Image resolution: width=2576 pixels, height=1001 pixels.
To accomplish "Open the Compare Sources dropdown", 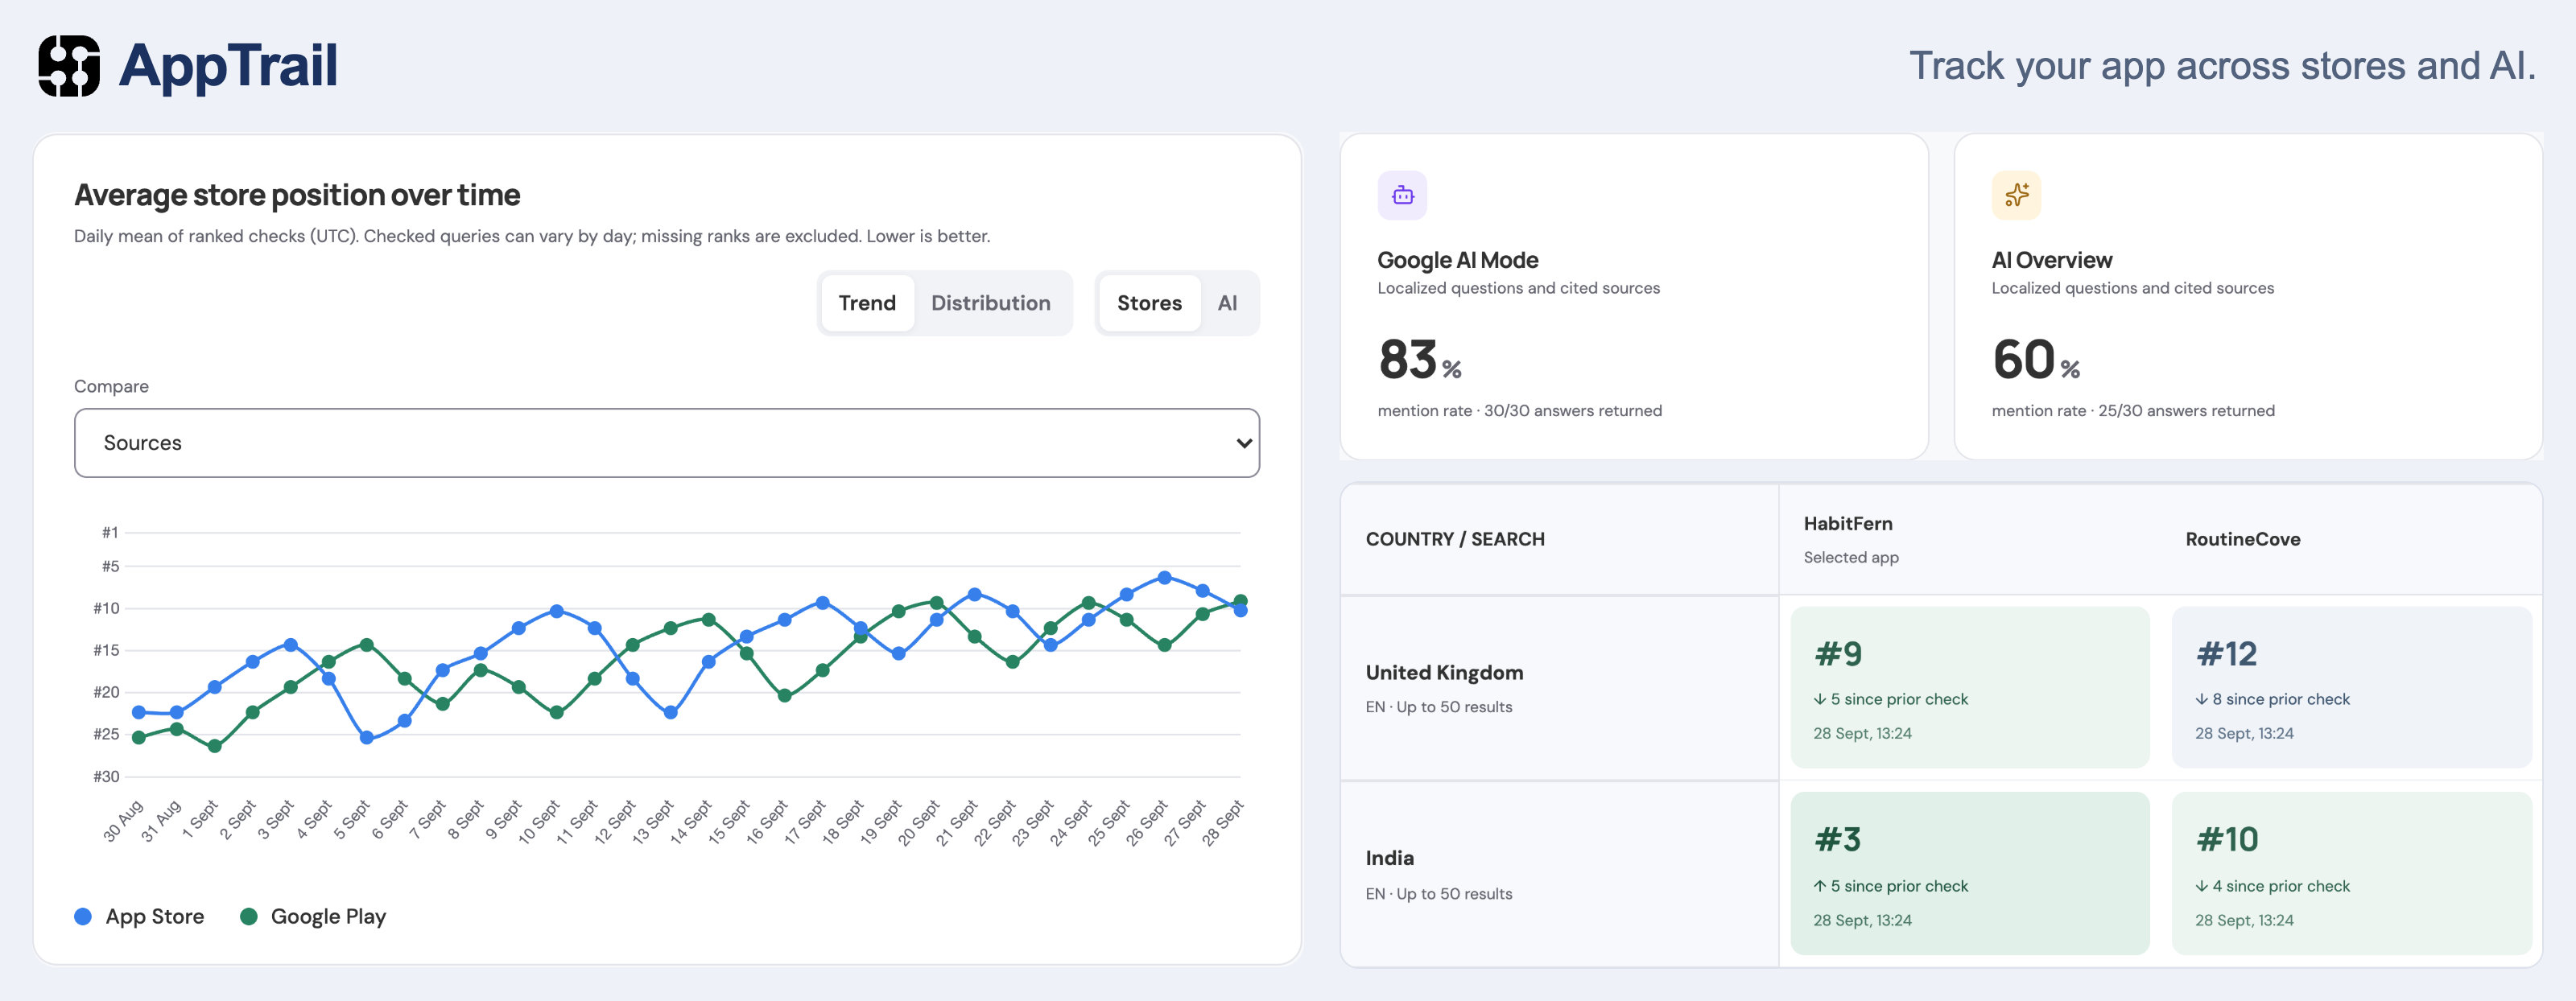I will pos(667,443).
